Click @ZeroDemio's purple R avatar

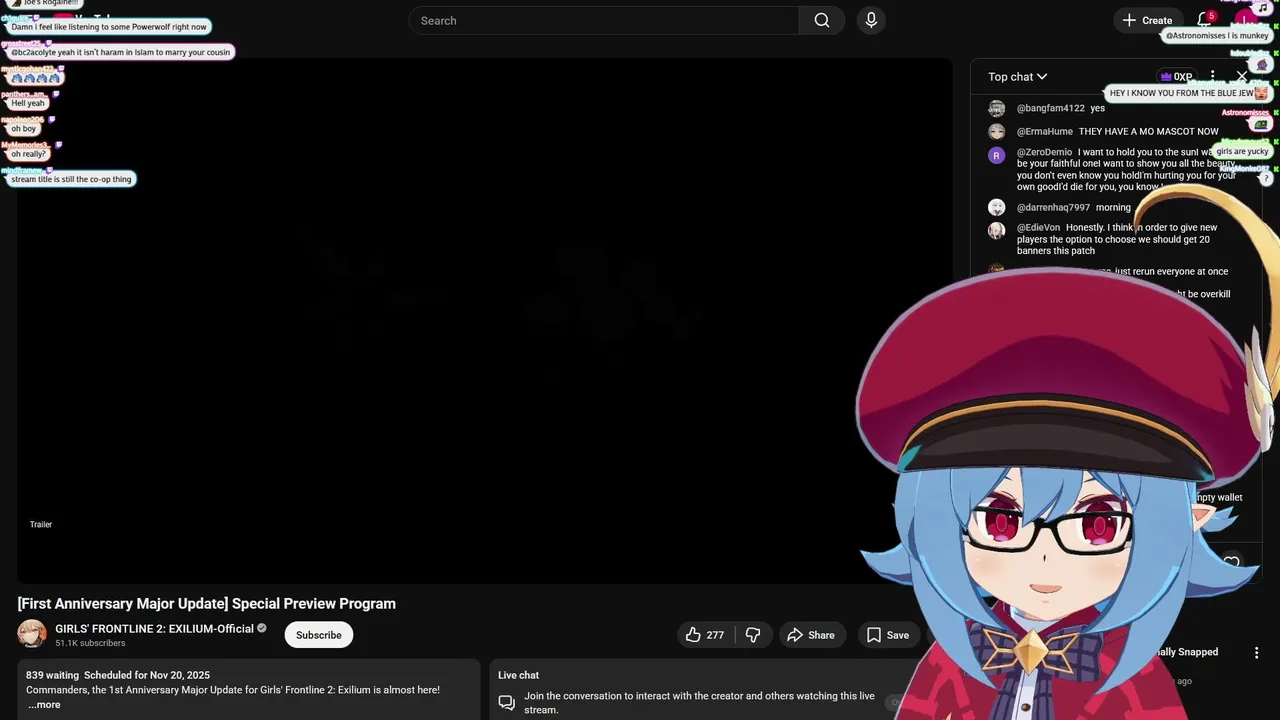(x=996, y=155)
